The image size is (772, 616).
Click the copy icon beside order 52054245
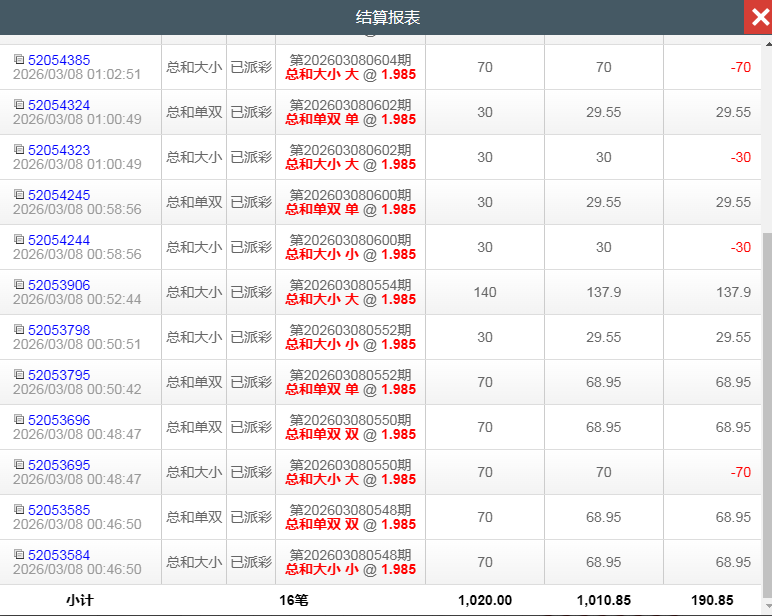[x=19, y=195]
